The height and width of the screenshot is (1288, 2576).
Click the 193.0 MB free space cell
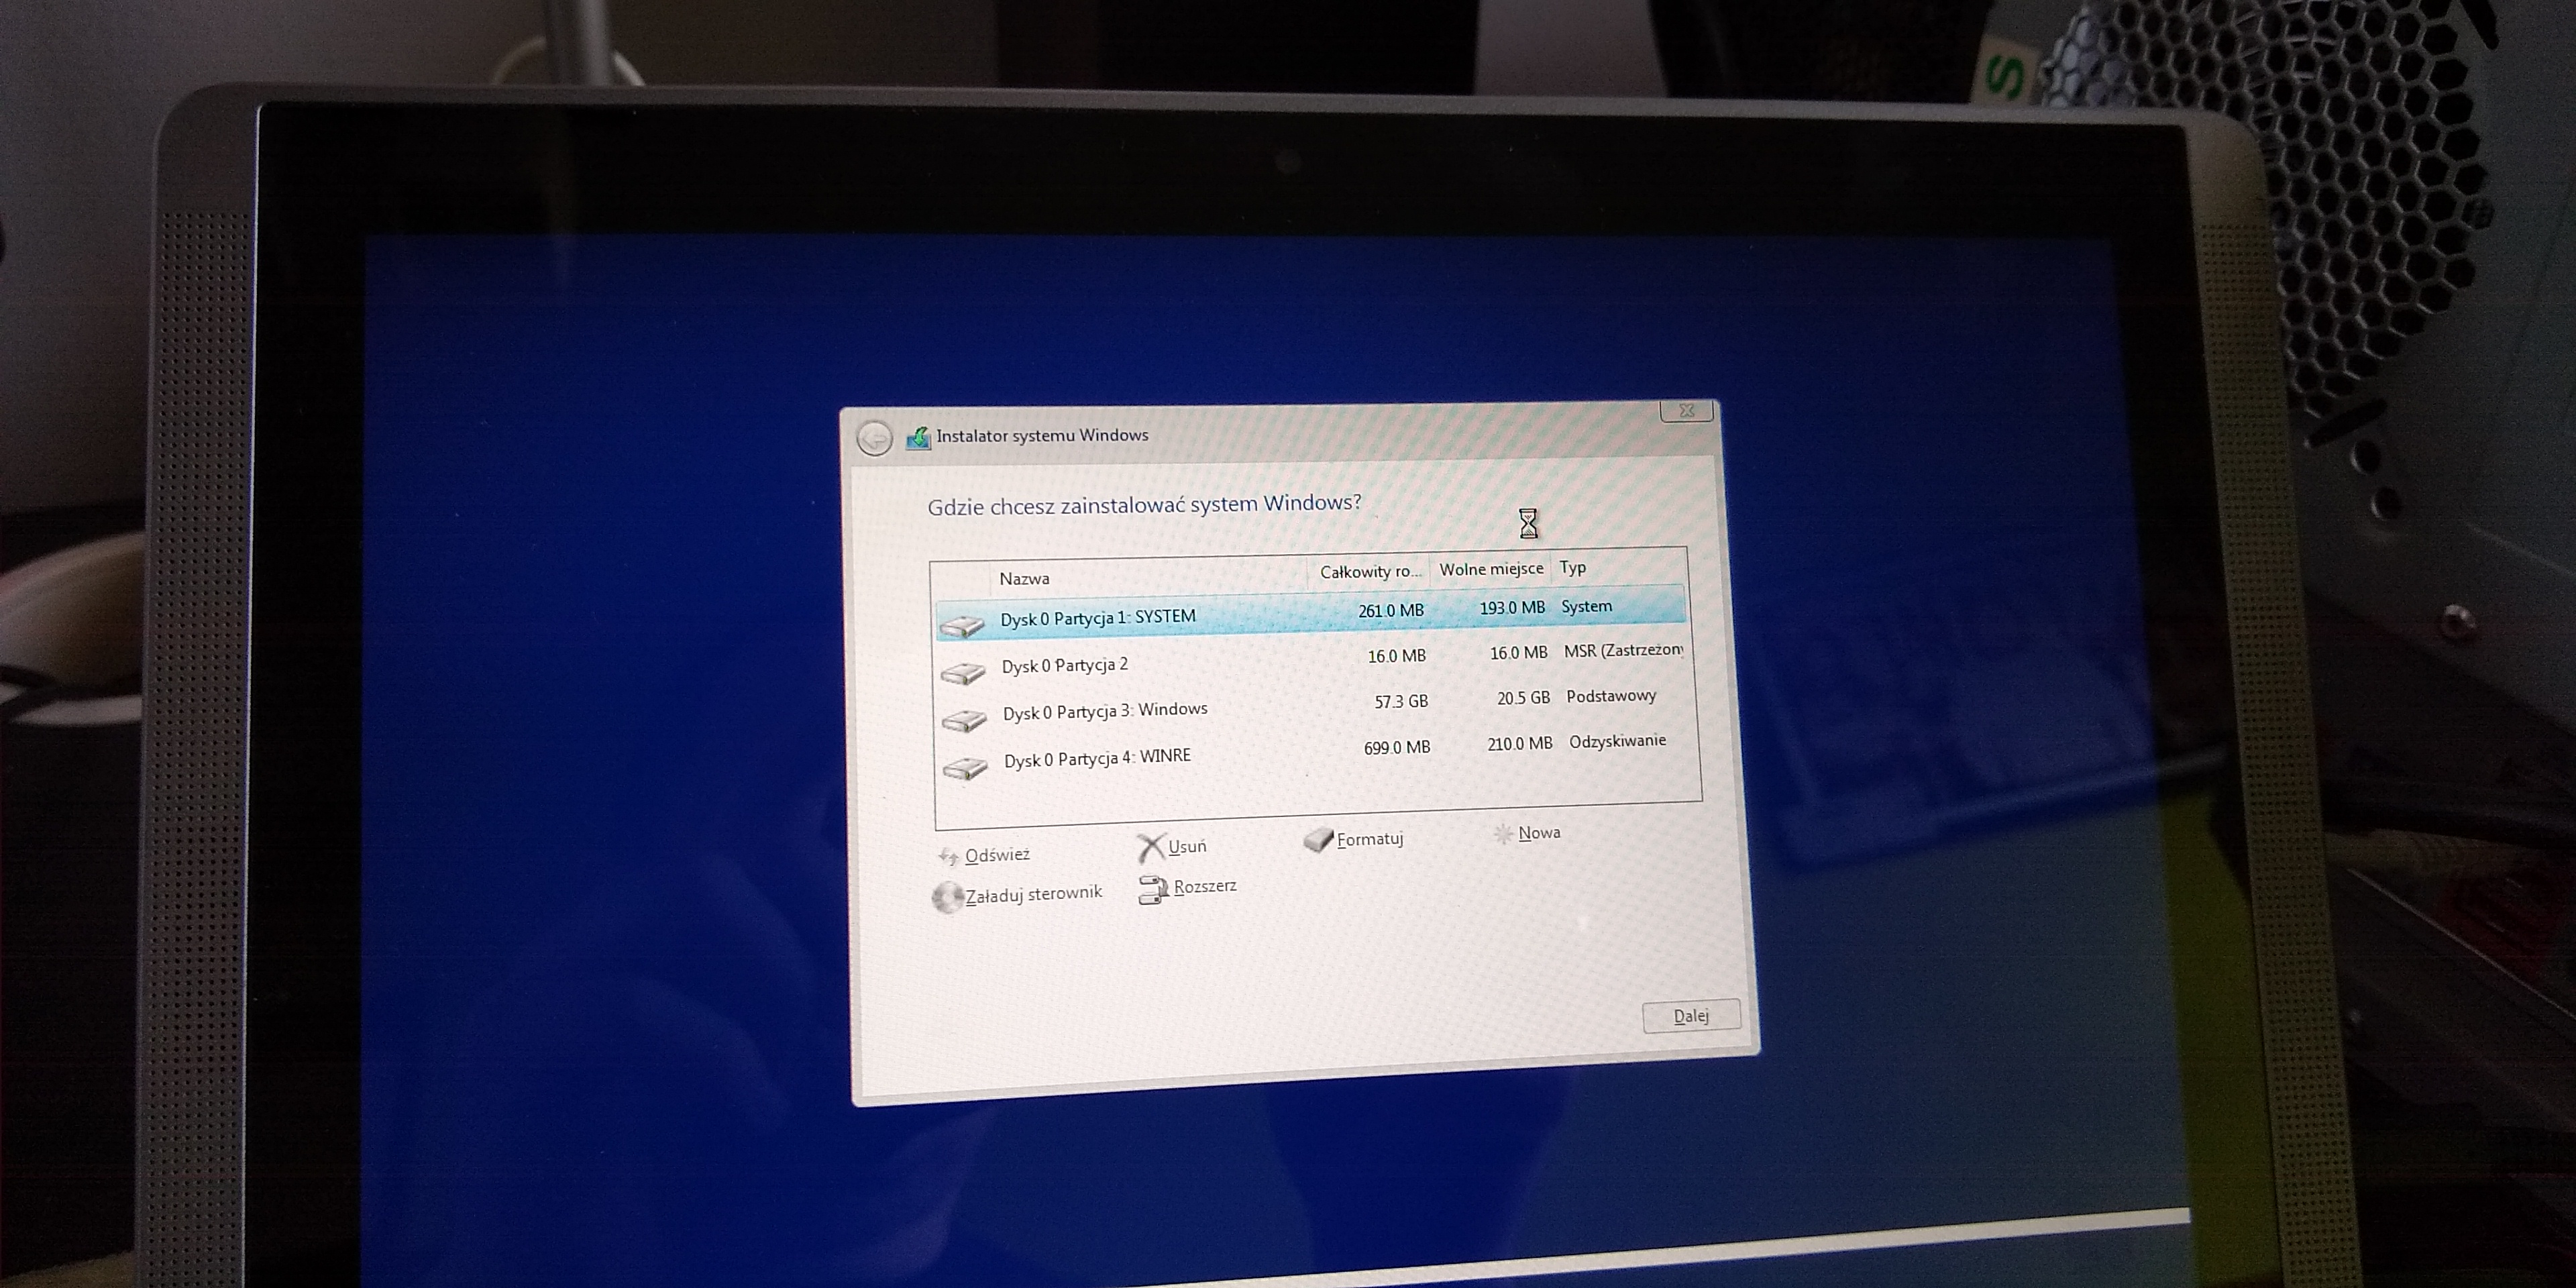tap(1512, 607)
